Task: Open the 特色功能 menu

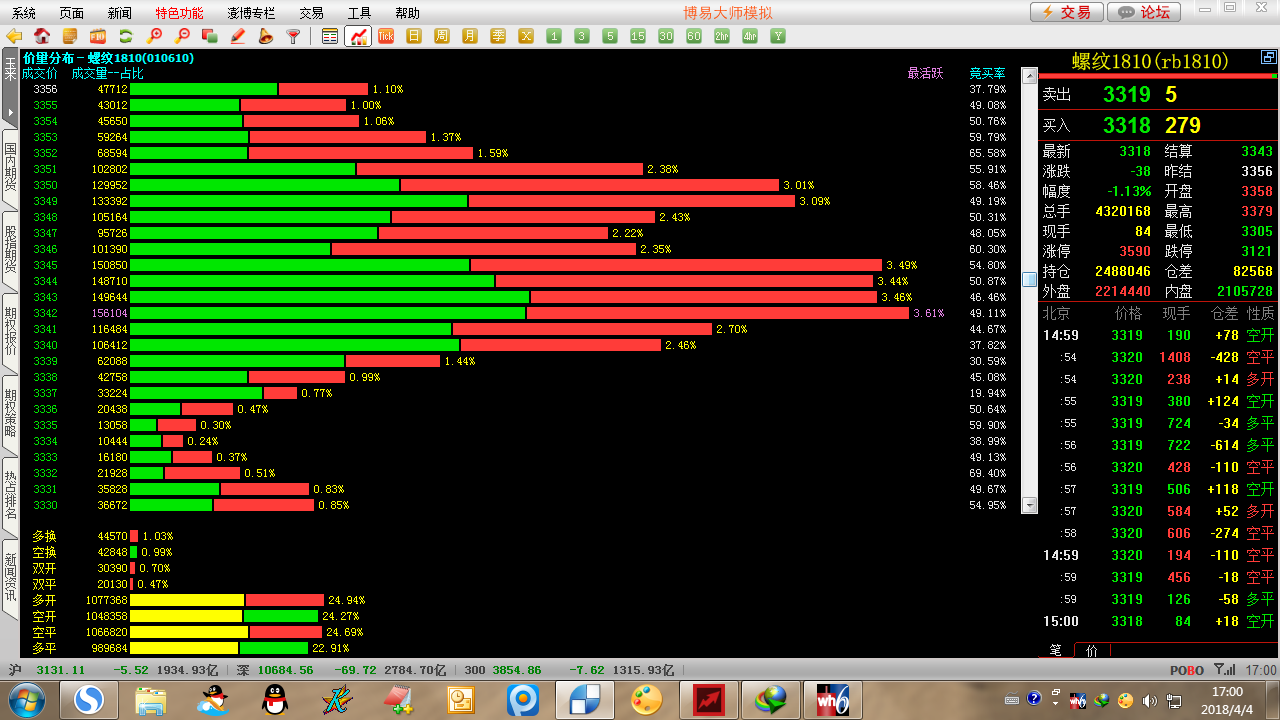Action: click(179, 13)
